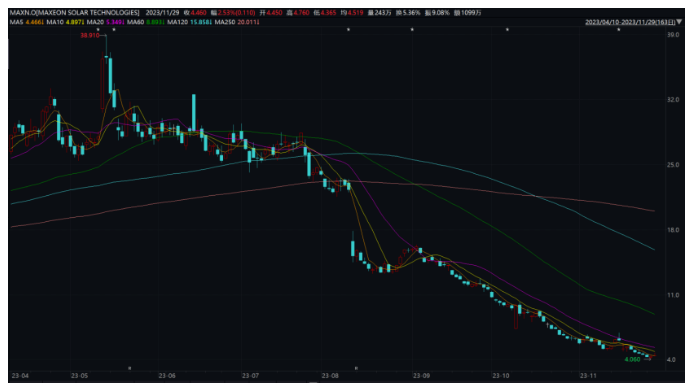The height and width of the screenshot is (387, 690).
Task: Open the date range dropdown arrow
Action: pyautogui.click(x=679, y=22)
